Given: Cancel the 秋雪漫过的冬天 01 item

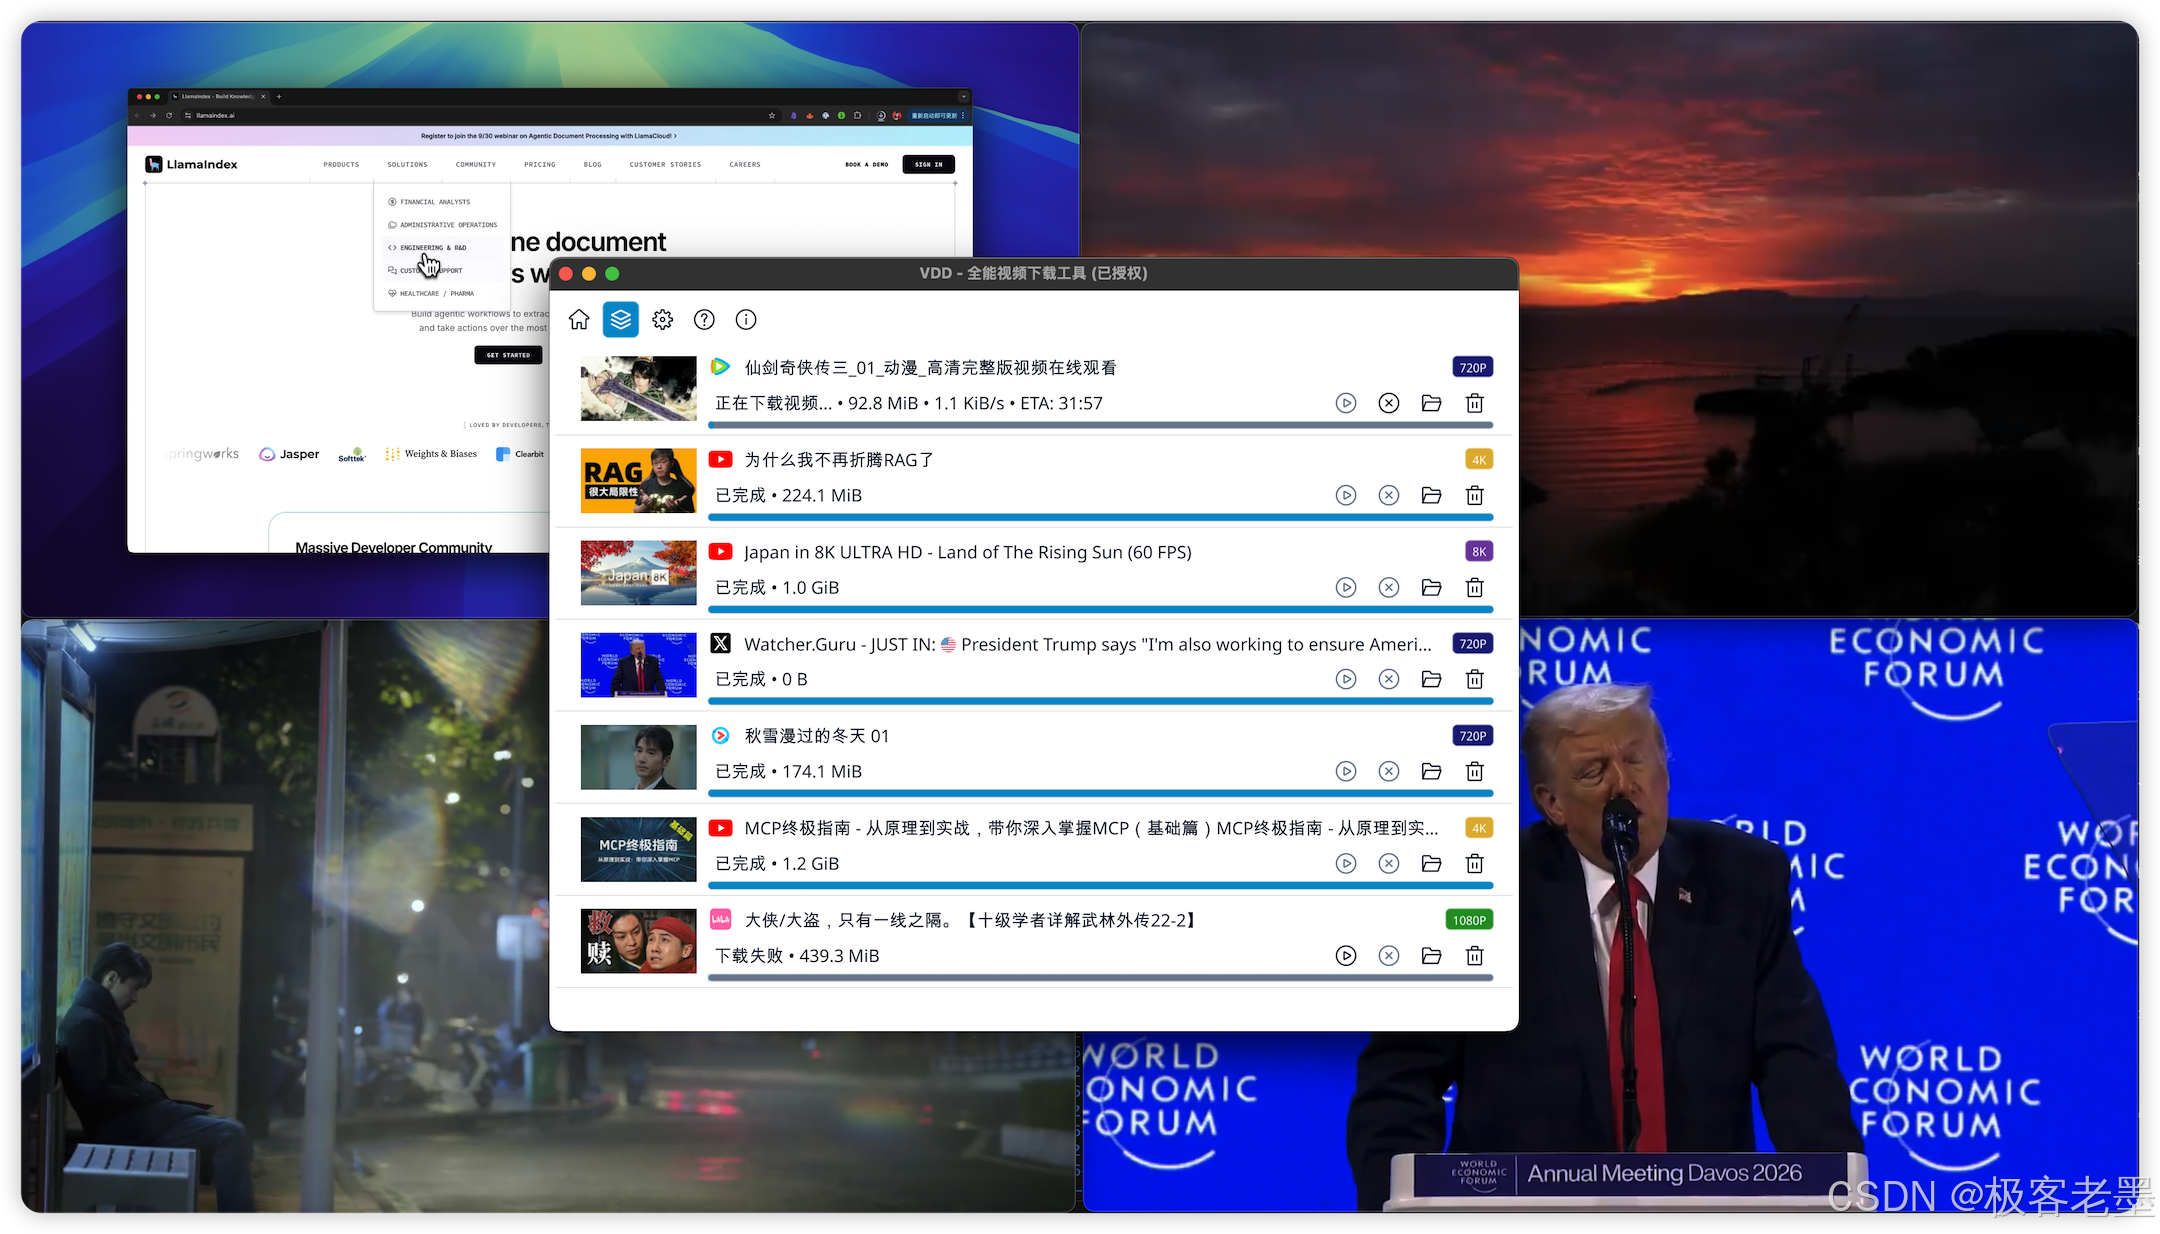Looking at the screenshot, I should (x=1389, y=771).
